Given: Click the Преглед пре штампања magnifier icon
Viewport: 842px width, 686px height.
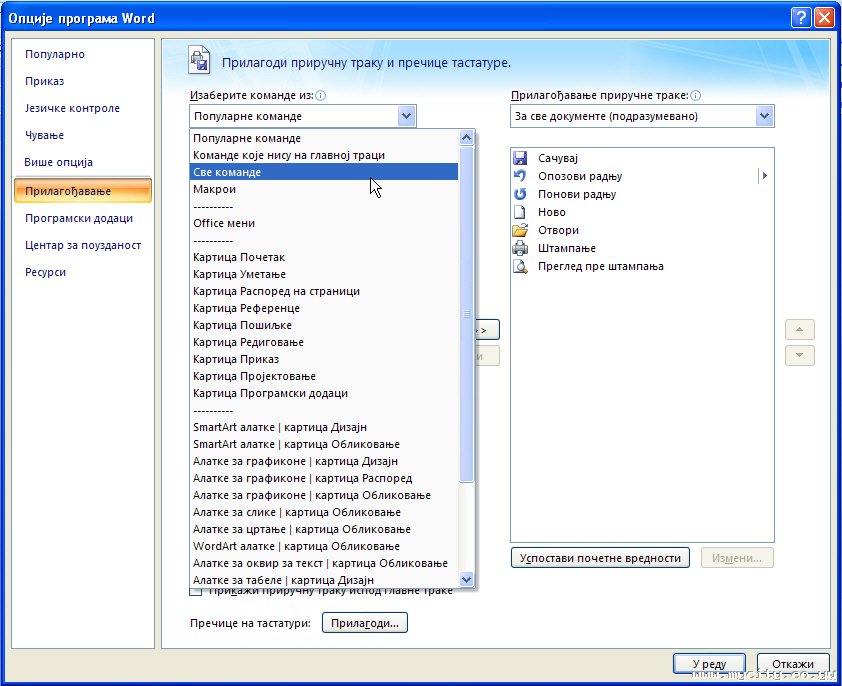Looking at the screenshot, I should click(520, 266).
